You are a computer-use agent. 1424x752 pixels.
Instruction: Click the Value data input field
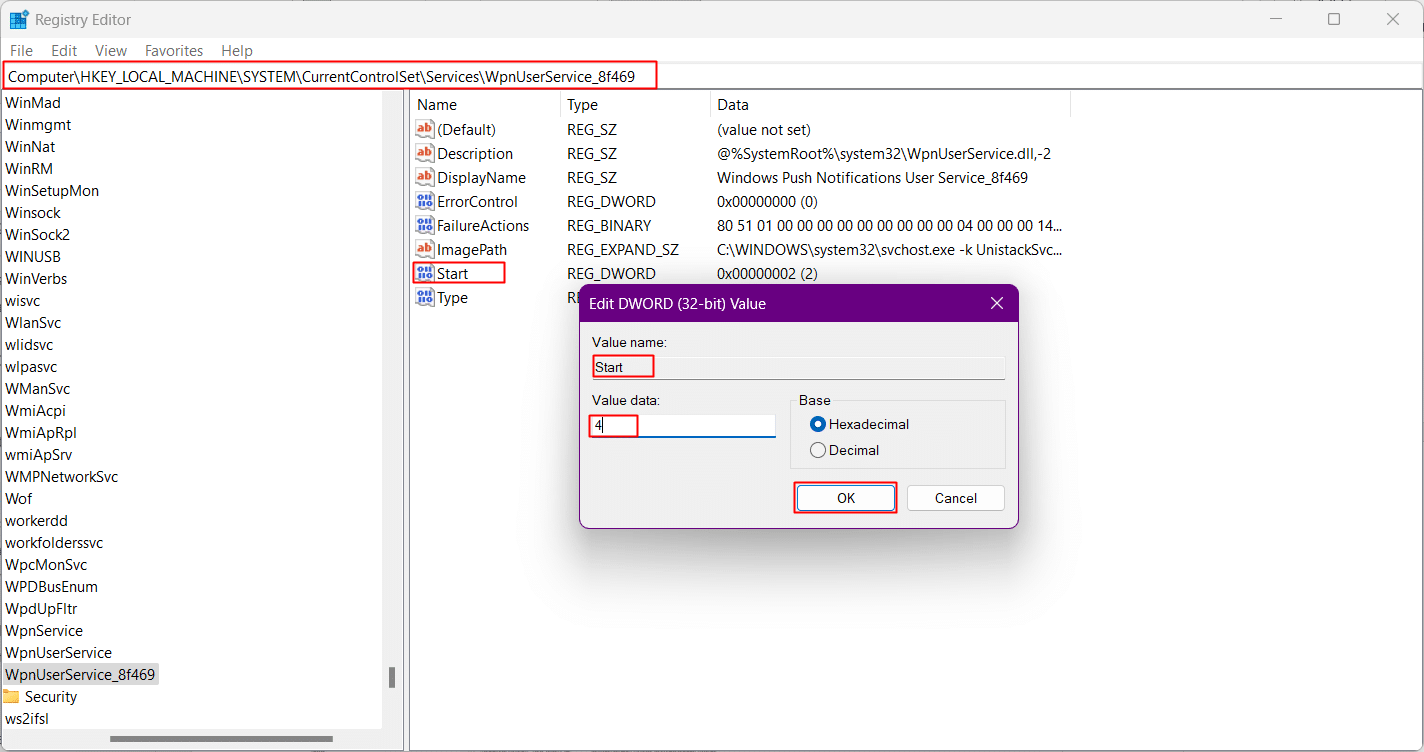point(683,425)
